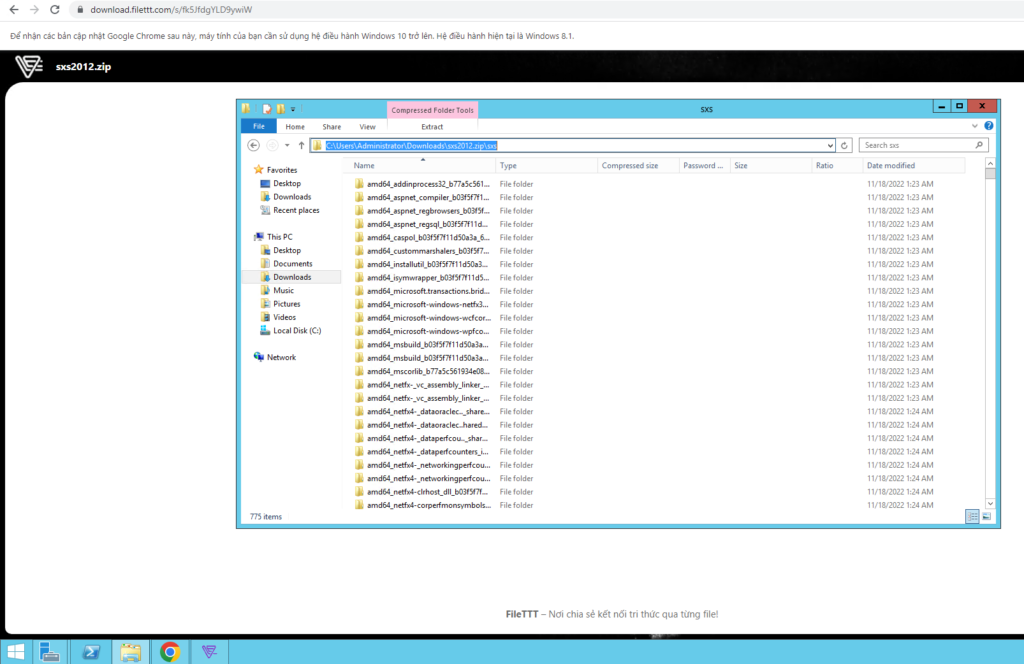Click the search magnifier icon
The height and width of the screenshot is (664, 1024).
click(979, 145)
